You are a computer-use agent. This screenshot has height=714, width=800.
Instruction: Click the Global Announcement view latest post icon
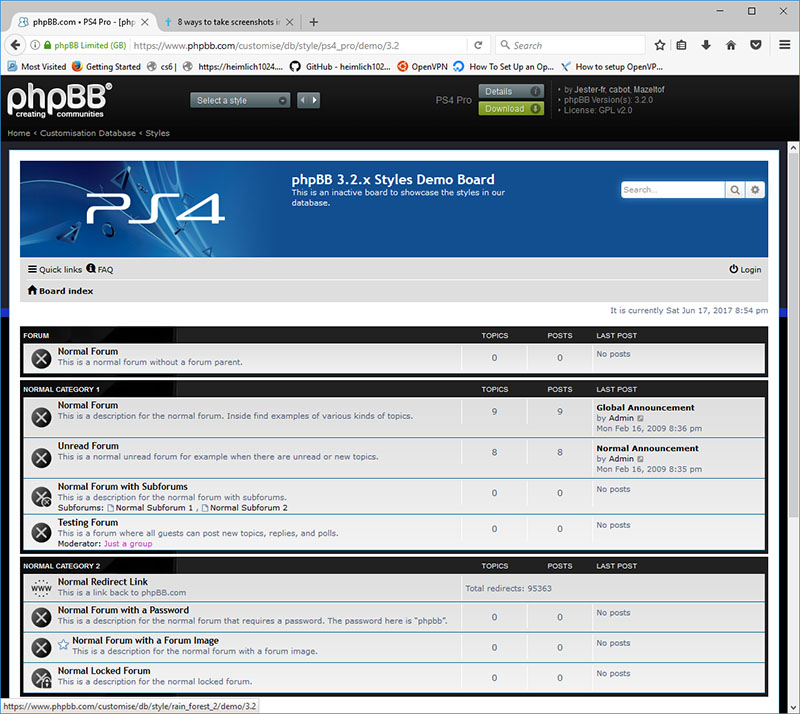[640, 418]
